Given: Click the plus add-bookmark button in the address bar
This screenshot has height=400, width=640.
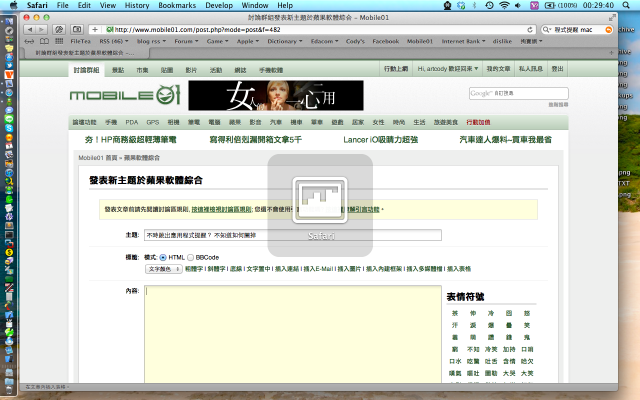Looking at the screenshot, I should pos(95,29).
